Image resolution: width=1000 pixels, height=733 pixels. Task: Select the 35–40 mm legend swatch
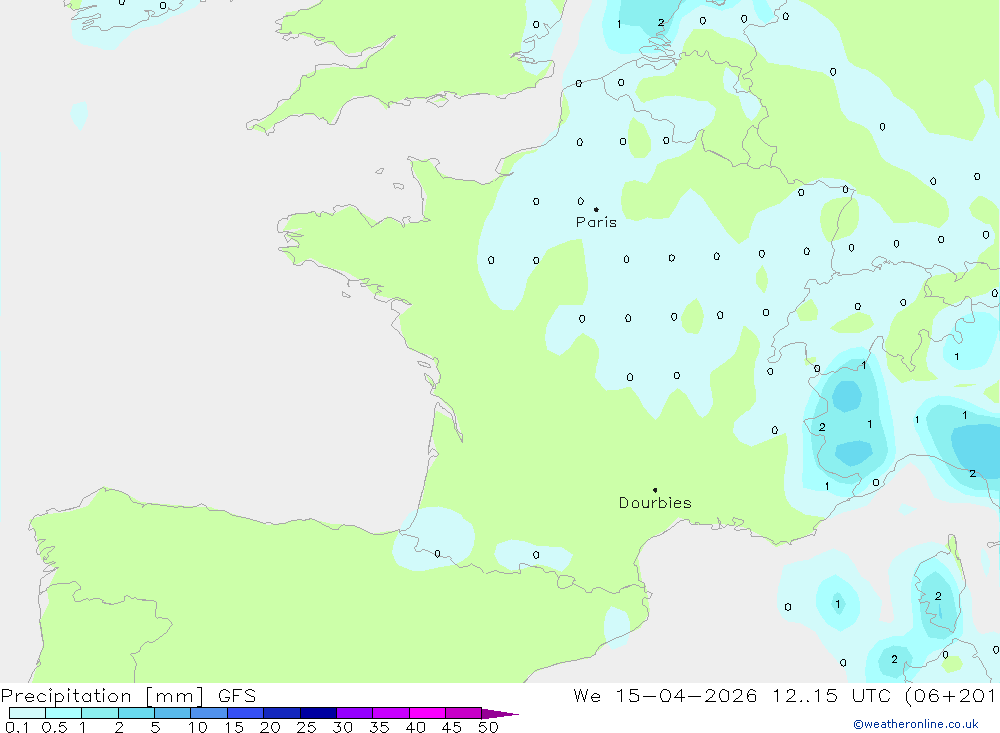pos(391,713)
